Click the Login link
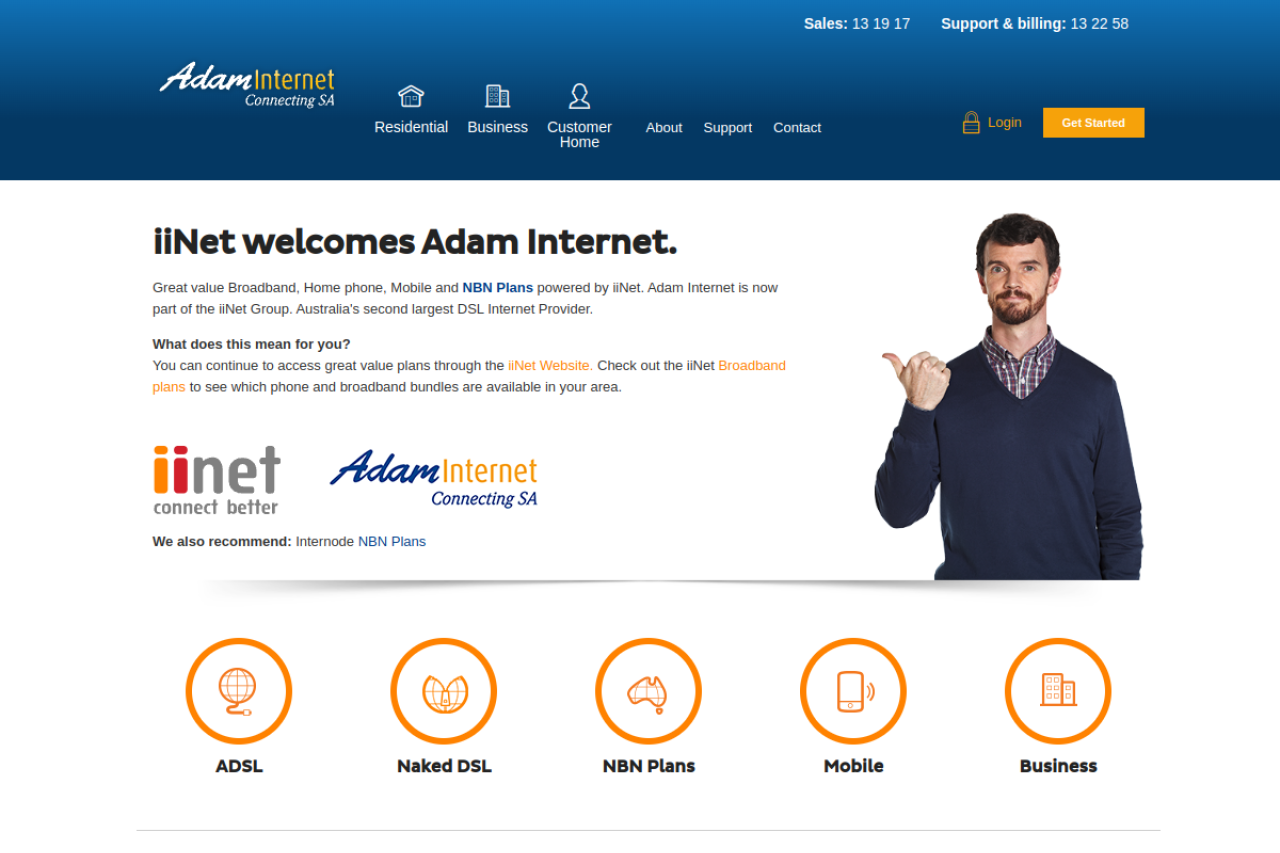Viewport: 1280px width, 853px height. click(1004, 123)
